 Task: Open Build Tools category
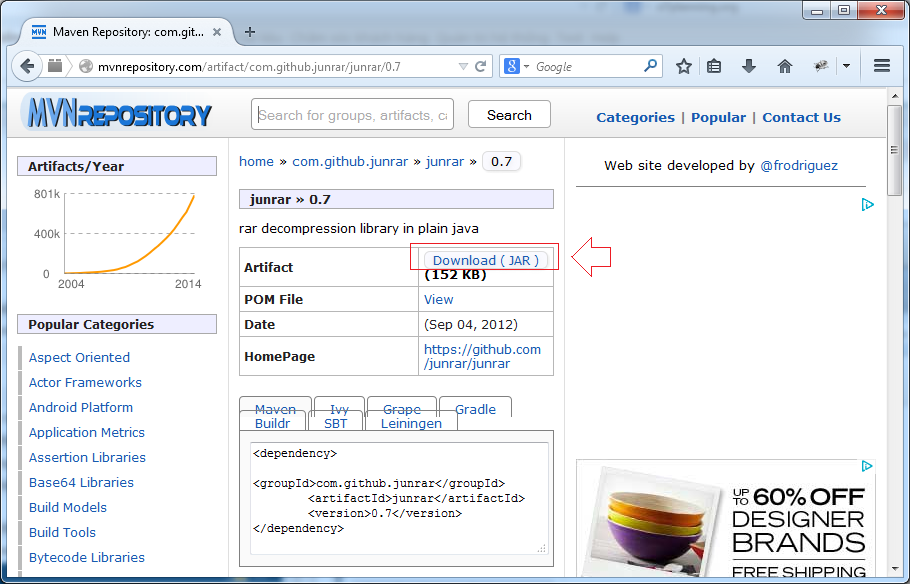(x=62, y=532)
